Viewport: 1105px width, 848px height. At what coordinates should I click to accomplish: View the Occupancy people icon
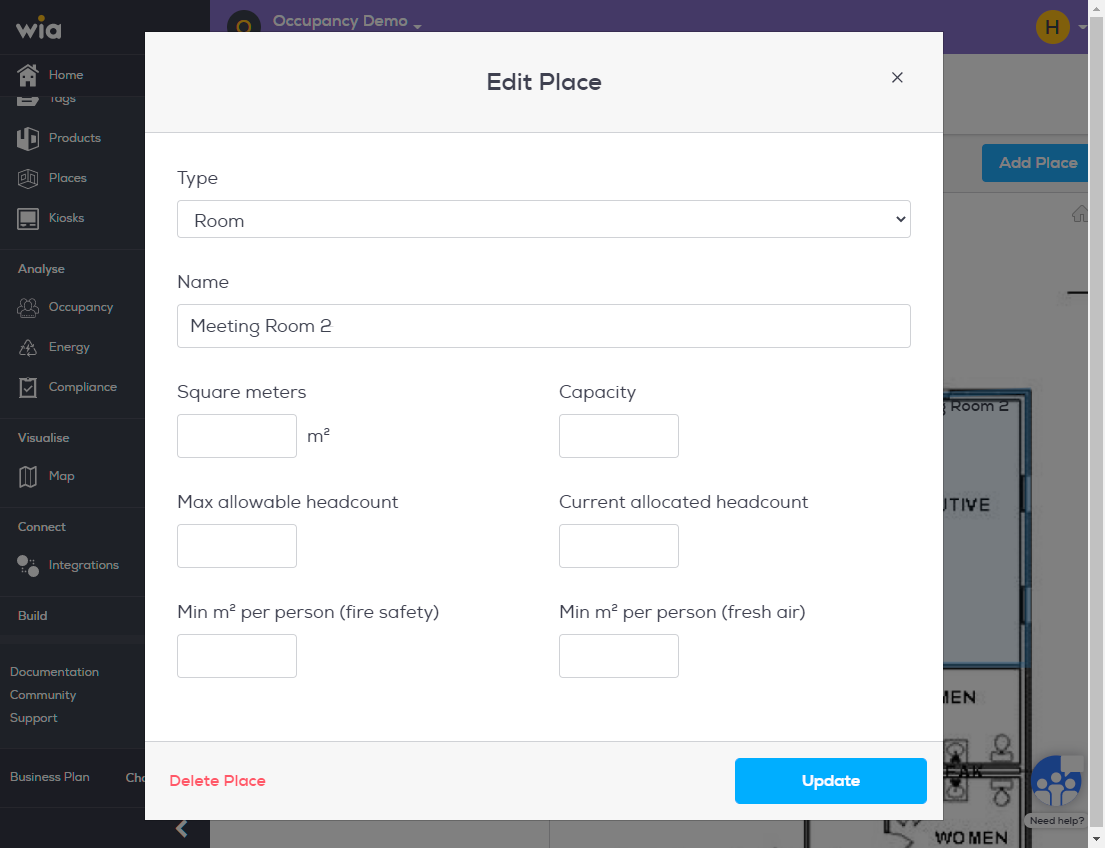coord(27,307)
